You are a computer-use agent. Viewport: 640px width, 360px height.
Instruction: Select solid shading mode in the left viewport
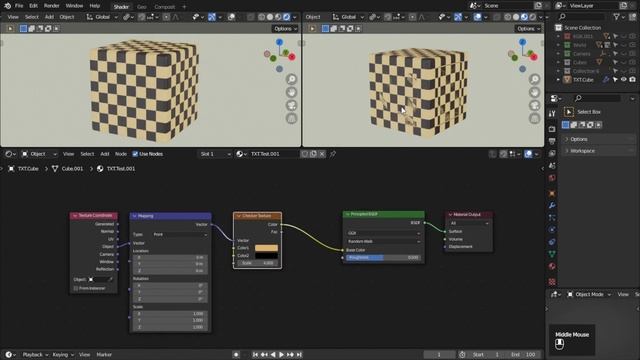point(270,17)
